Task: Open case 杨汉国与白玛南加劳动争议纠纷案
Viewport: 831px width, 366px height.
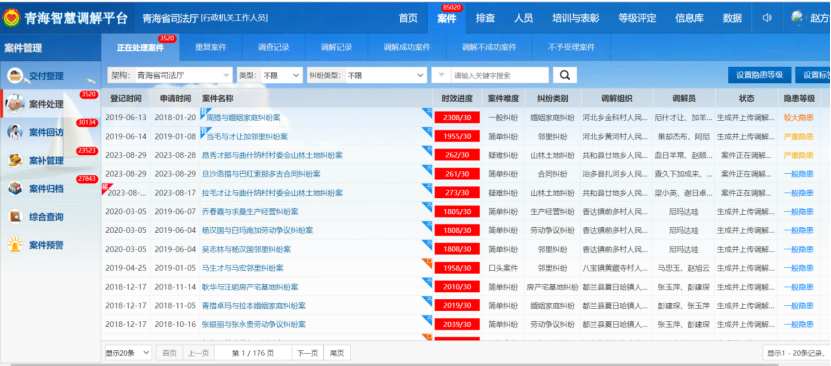Action: [258, 230]
